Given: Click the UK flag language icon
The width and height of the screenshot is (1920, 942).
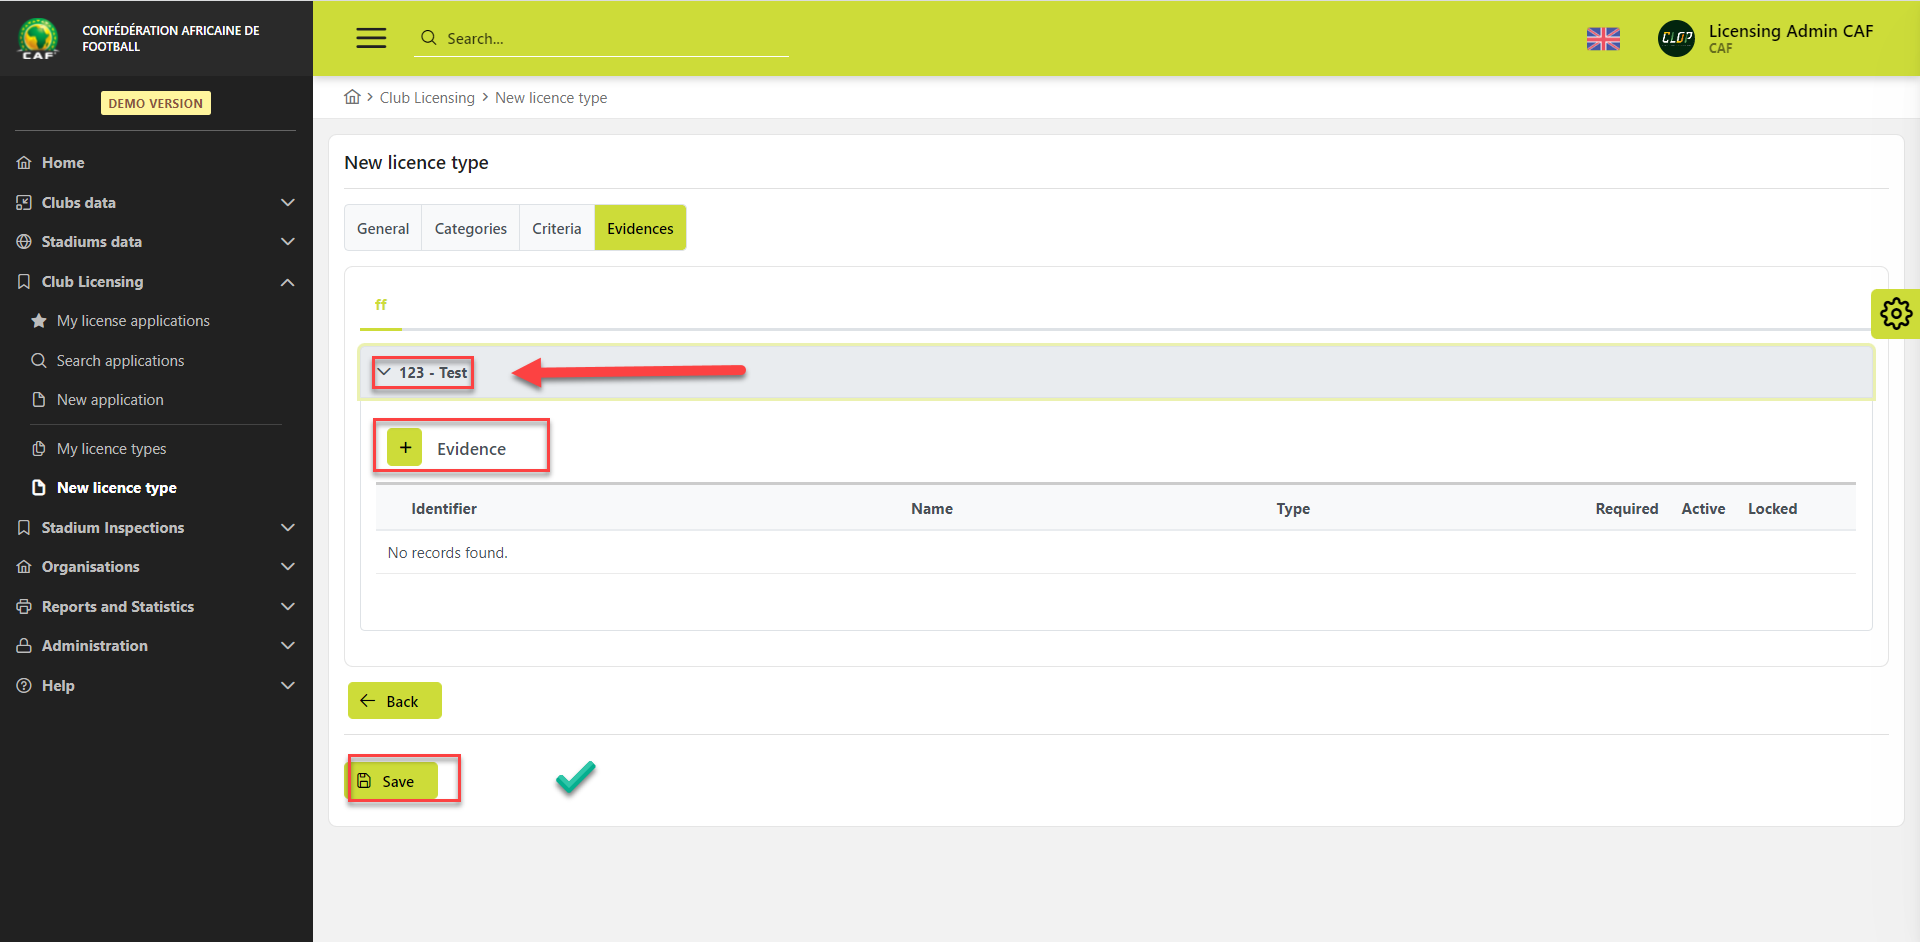Looking at the screenshot, I should coord(1603,39).
